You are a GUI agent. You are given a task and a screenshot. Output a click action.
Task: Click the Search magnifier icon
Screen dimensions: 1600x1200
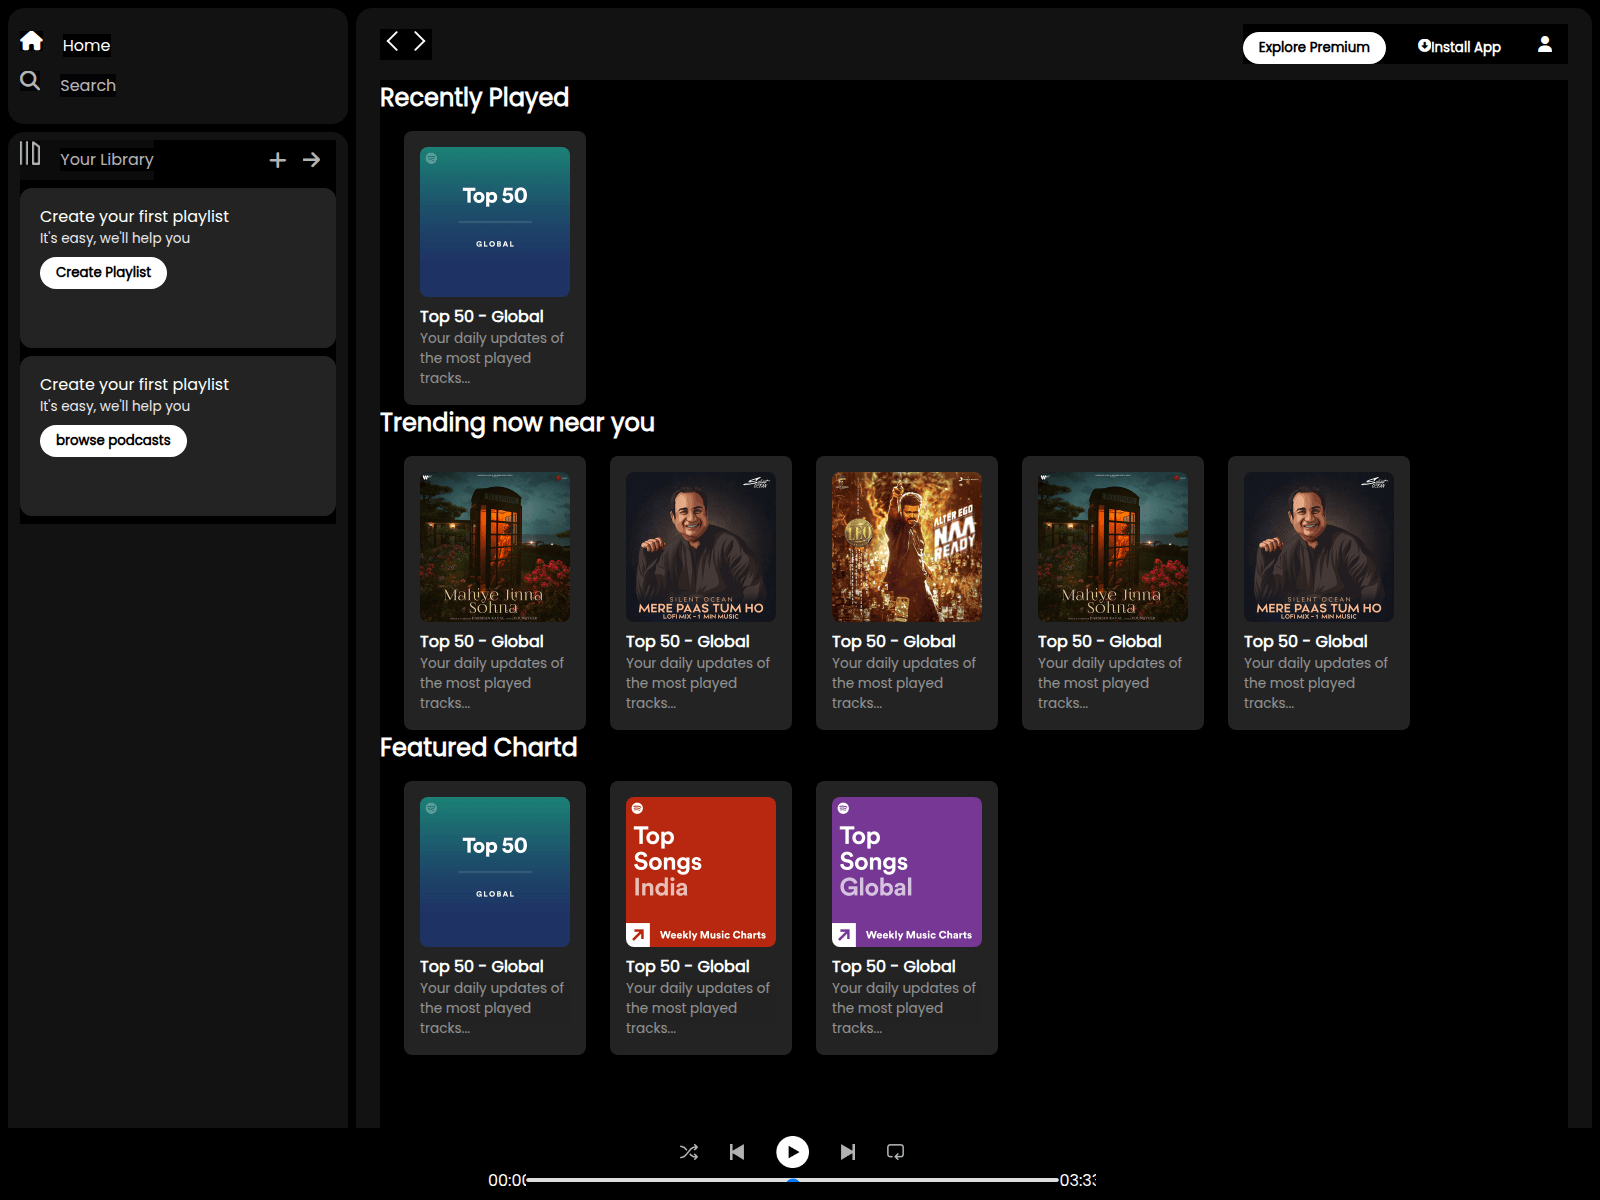30,81
